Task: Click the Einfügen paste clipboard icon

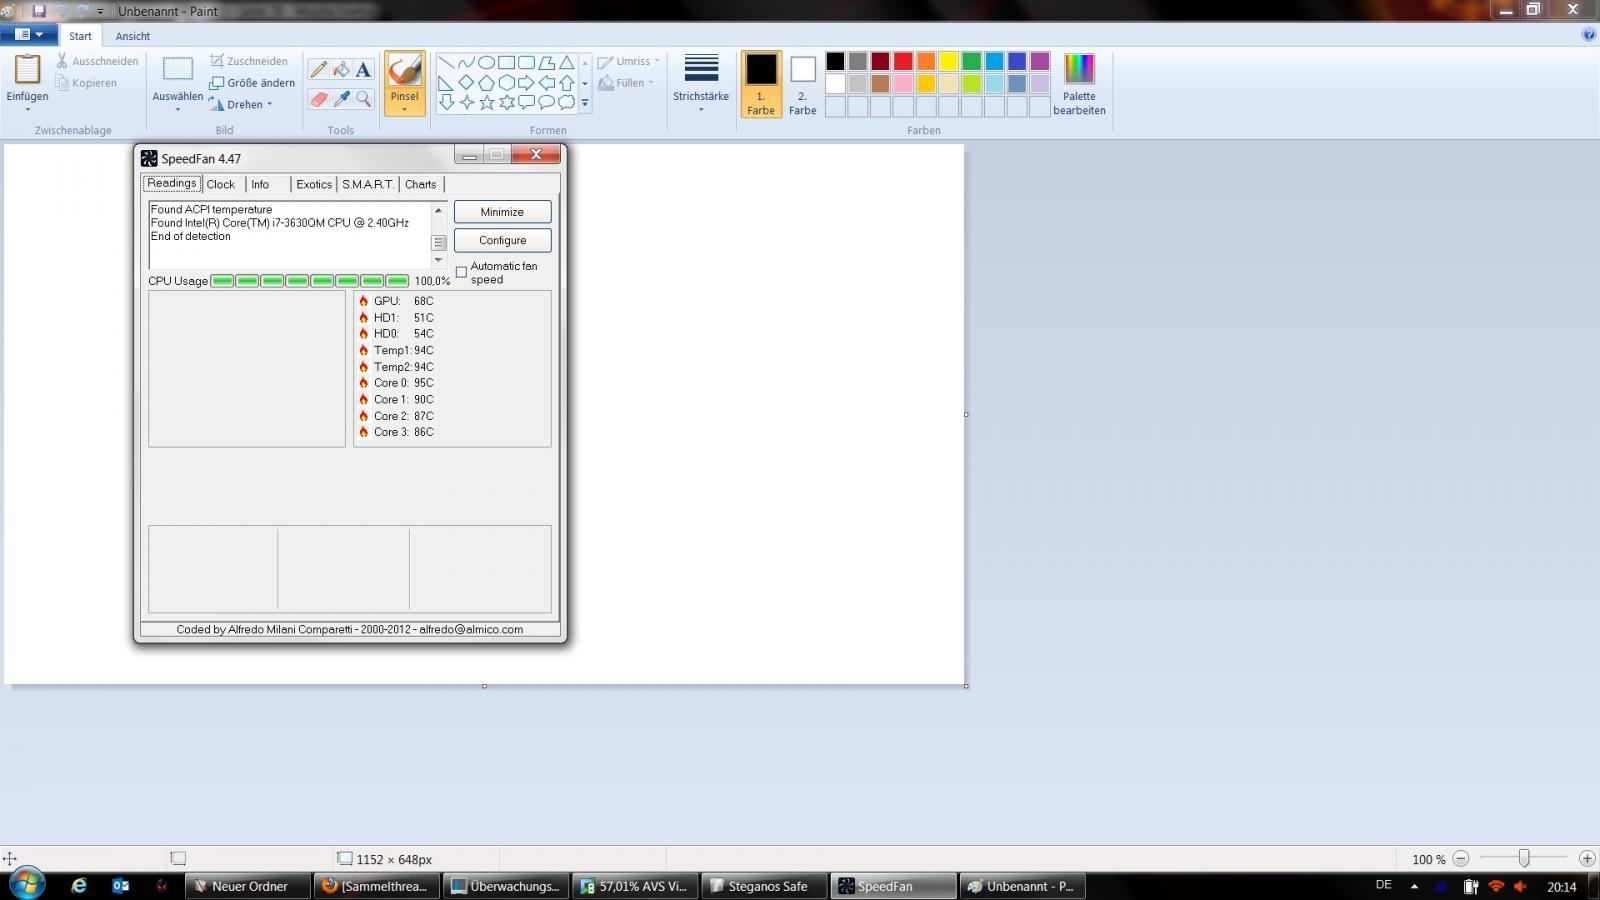Action: coord(27,69)
